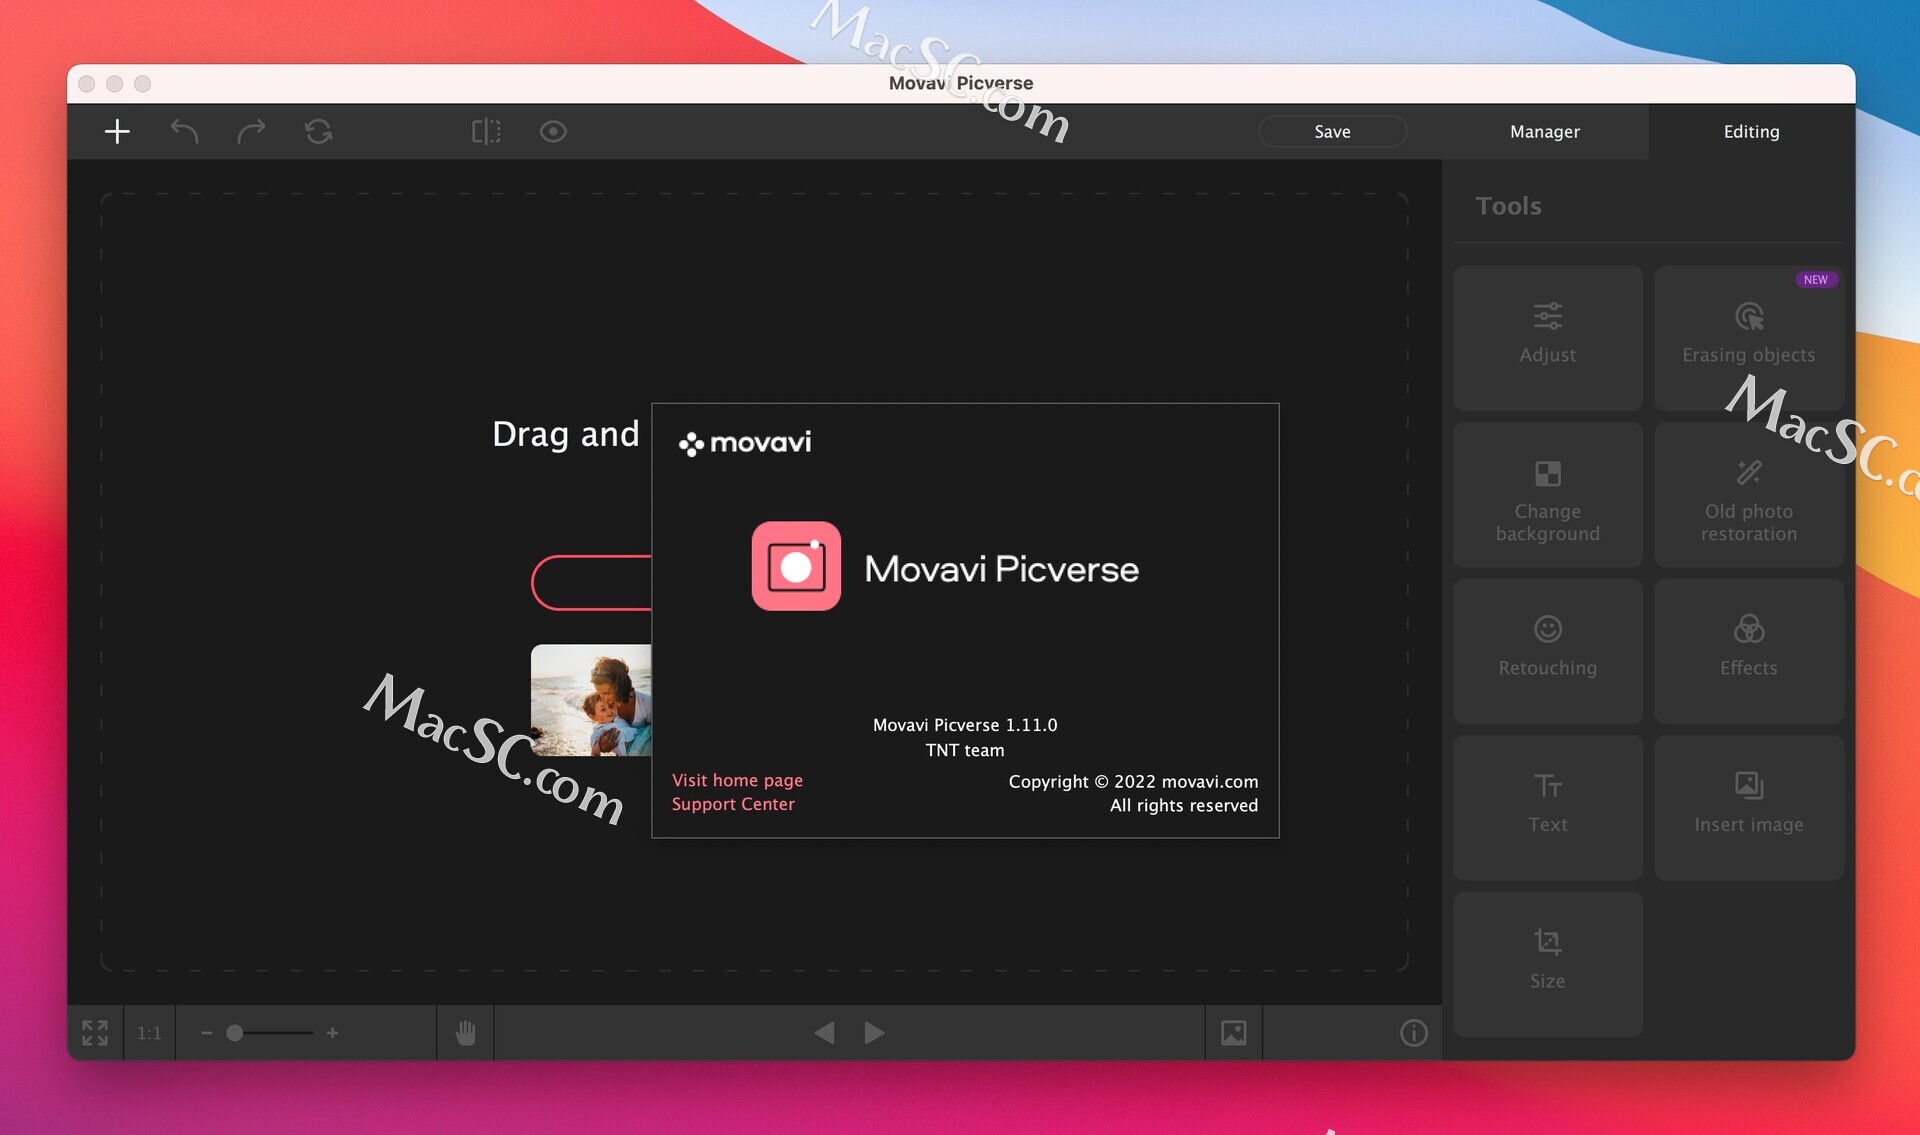Viewport: 1920px width, 1135px height.
Task: Click the undo arrow icon
Action: tap(184, 131)
